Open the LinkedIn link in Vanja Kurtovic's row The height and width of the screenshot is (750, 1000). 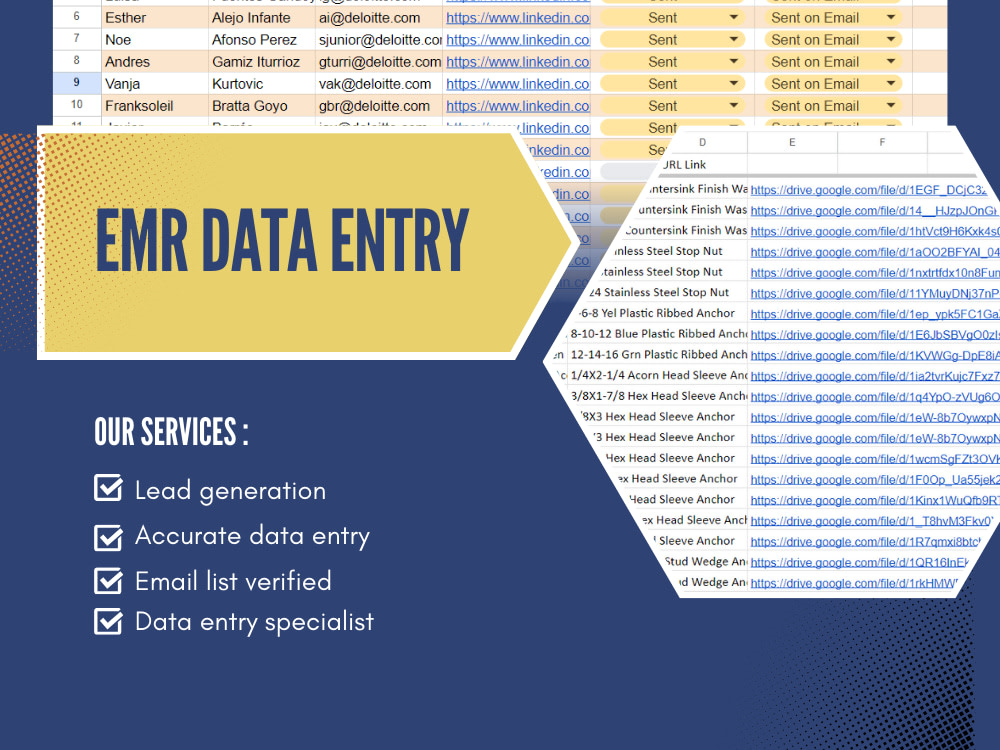(x=518, y=83)
